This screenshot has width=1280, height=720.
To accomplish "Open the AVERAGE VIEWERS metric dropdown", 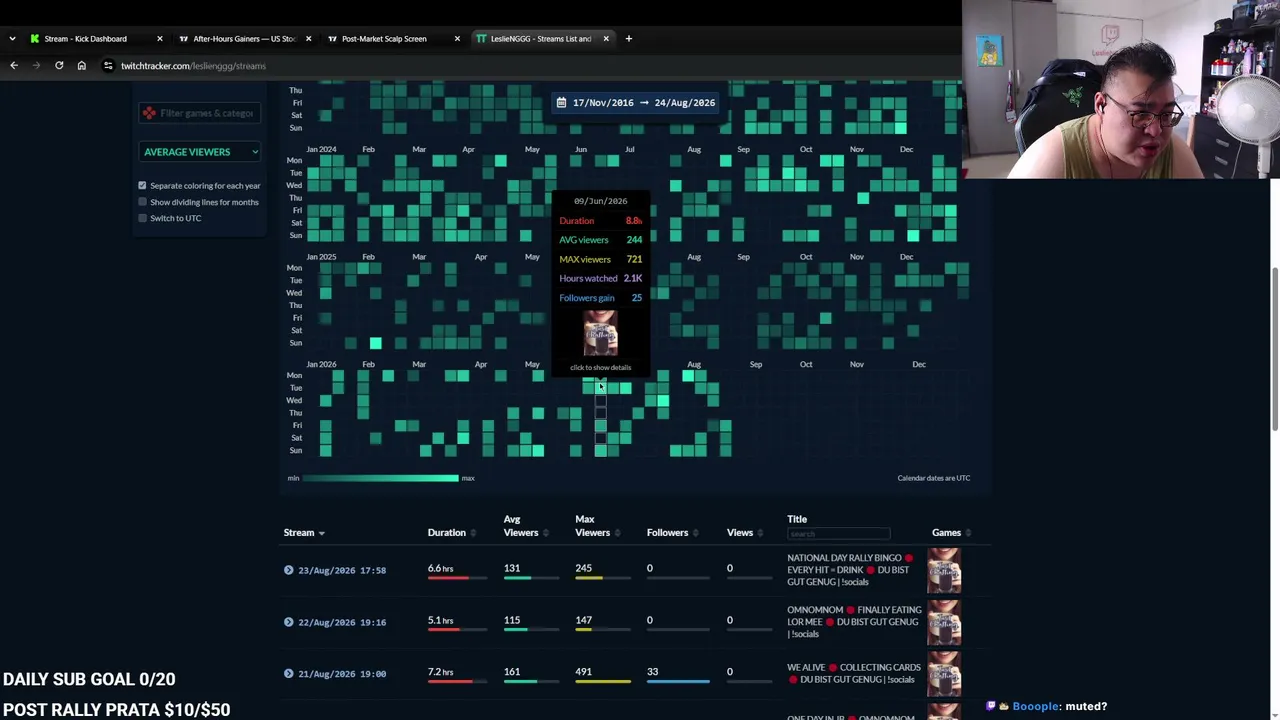I will [200, 152].
